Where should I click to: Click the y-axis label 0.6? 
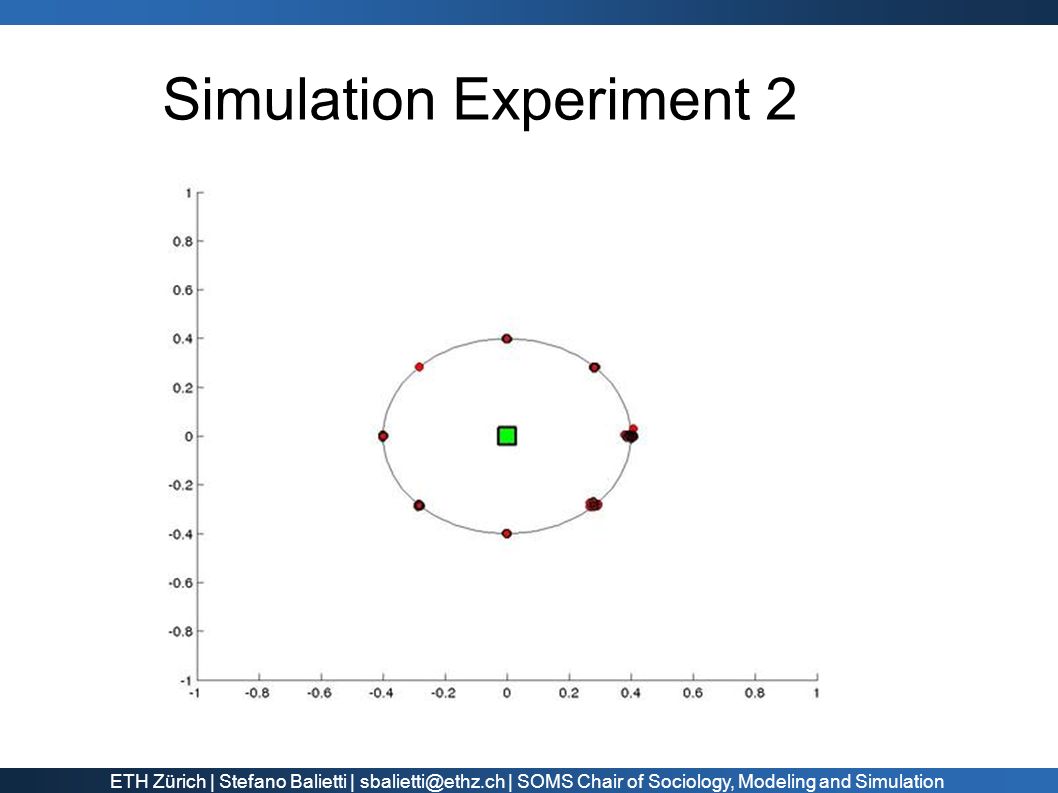coord(182,290)
